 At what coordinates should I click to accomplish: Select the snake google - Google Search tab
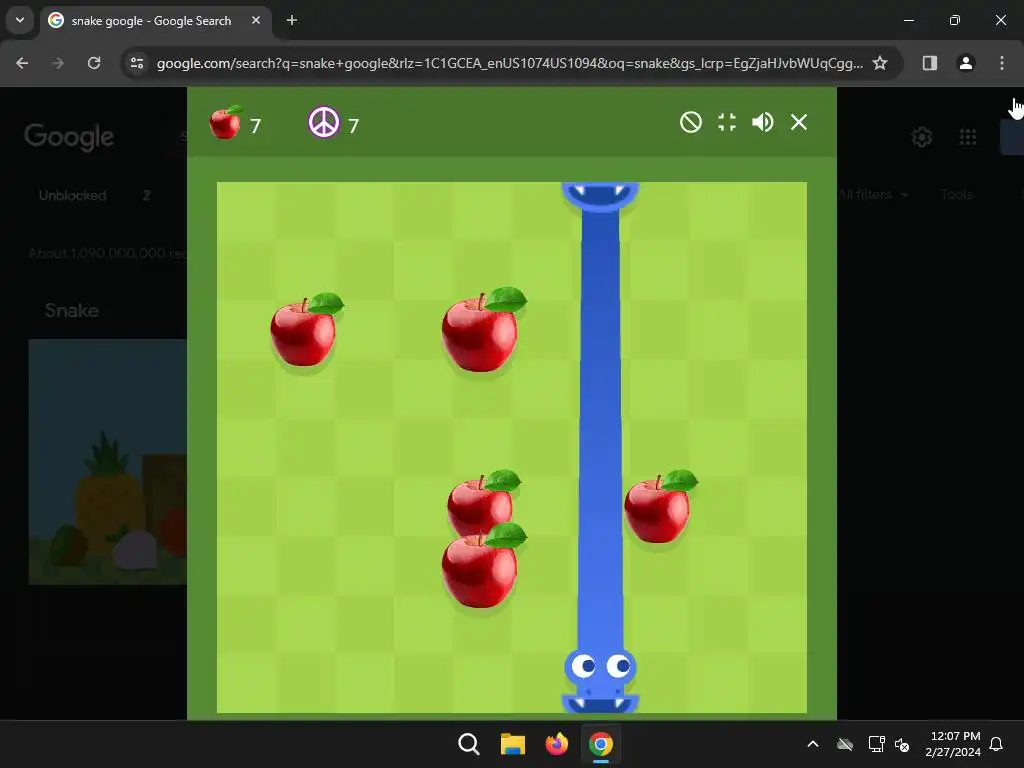pos(156,21)
